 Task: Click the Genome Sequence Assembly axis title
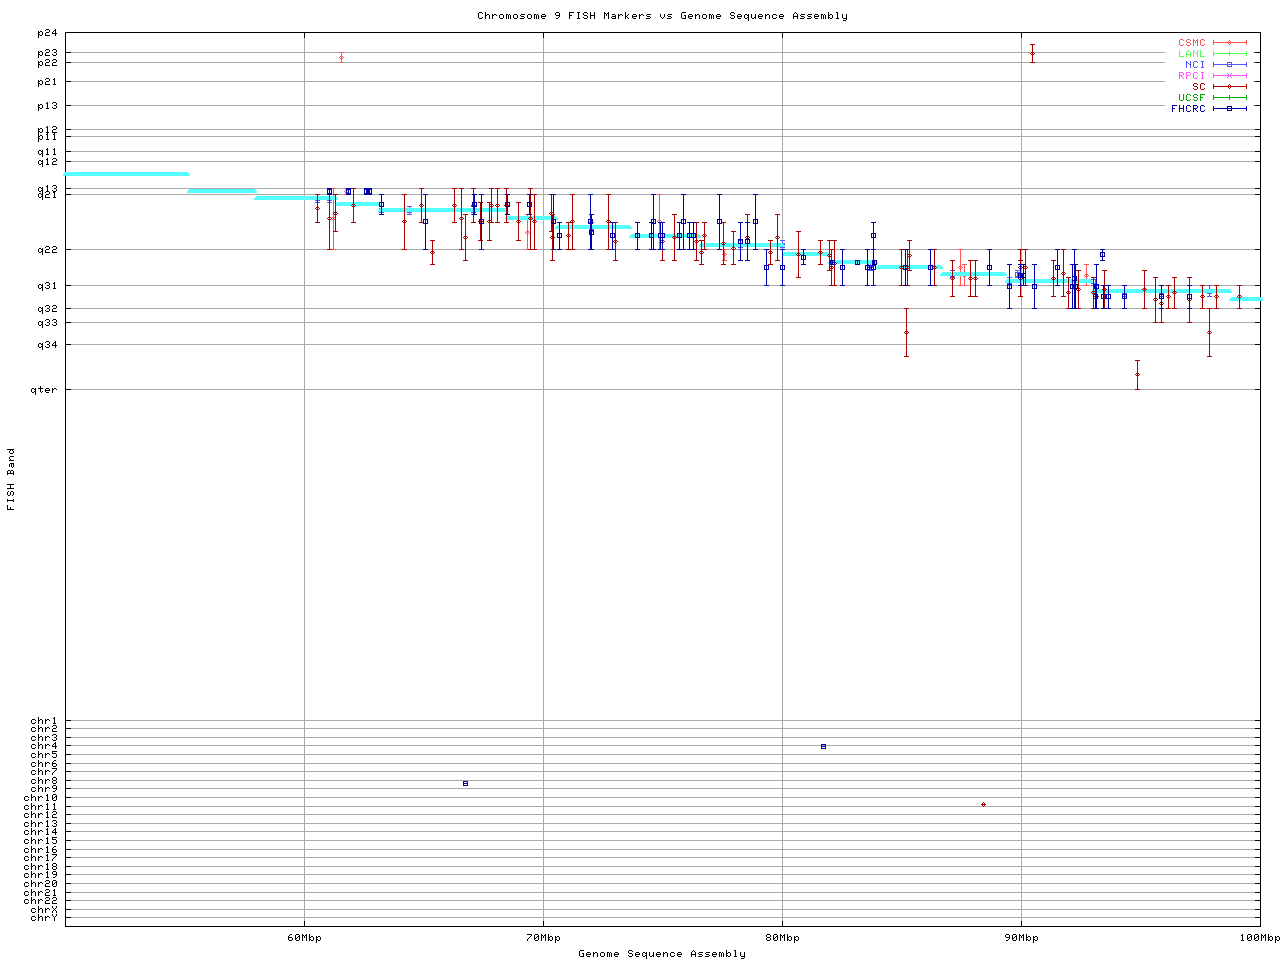click(x=662, y=954)
